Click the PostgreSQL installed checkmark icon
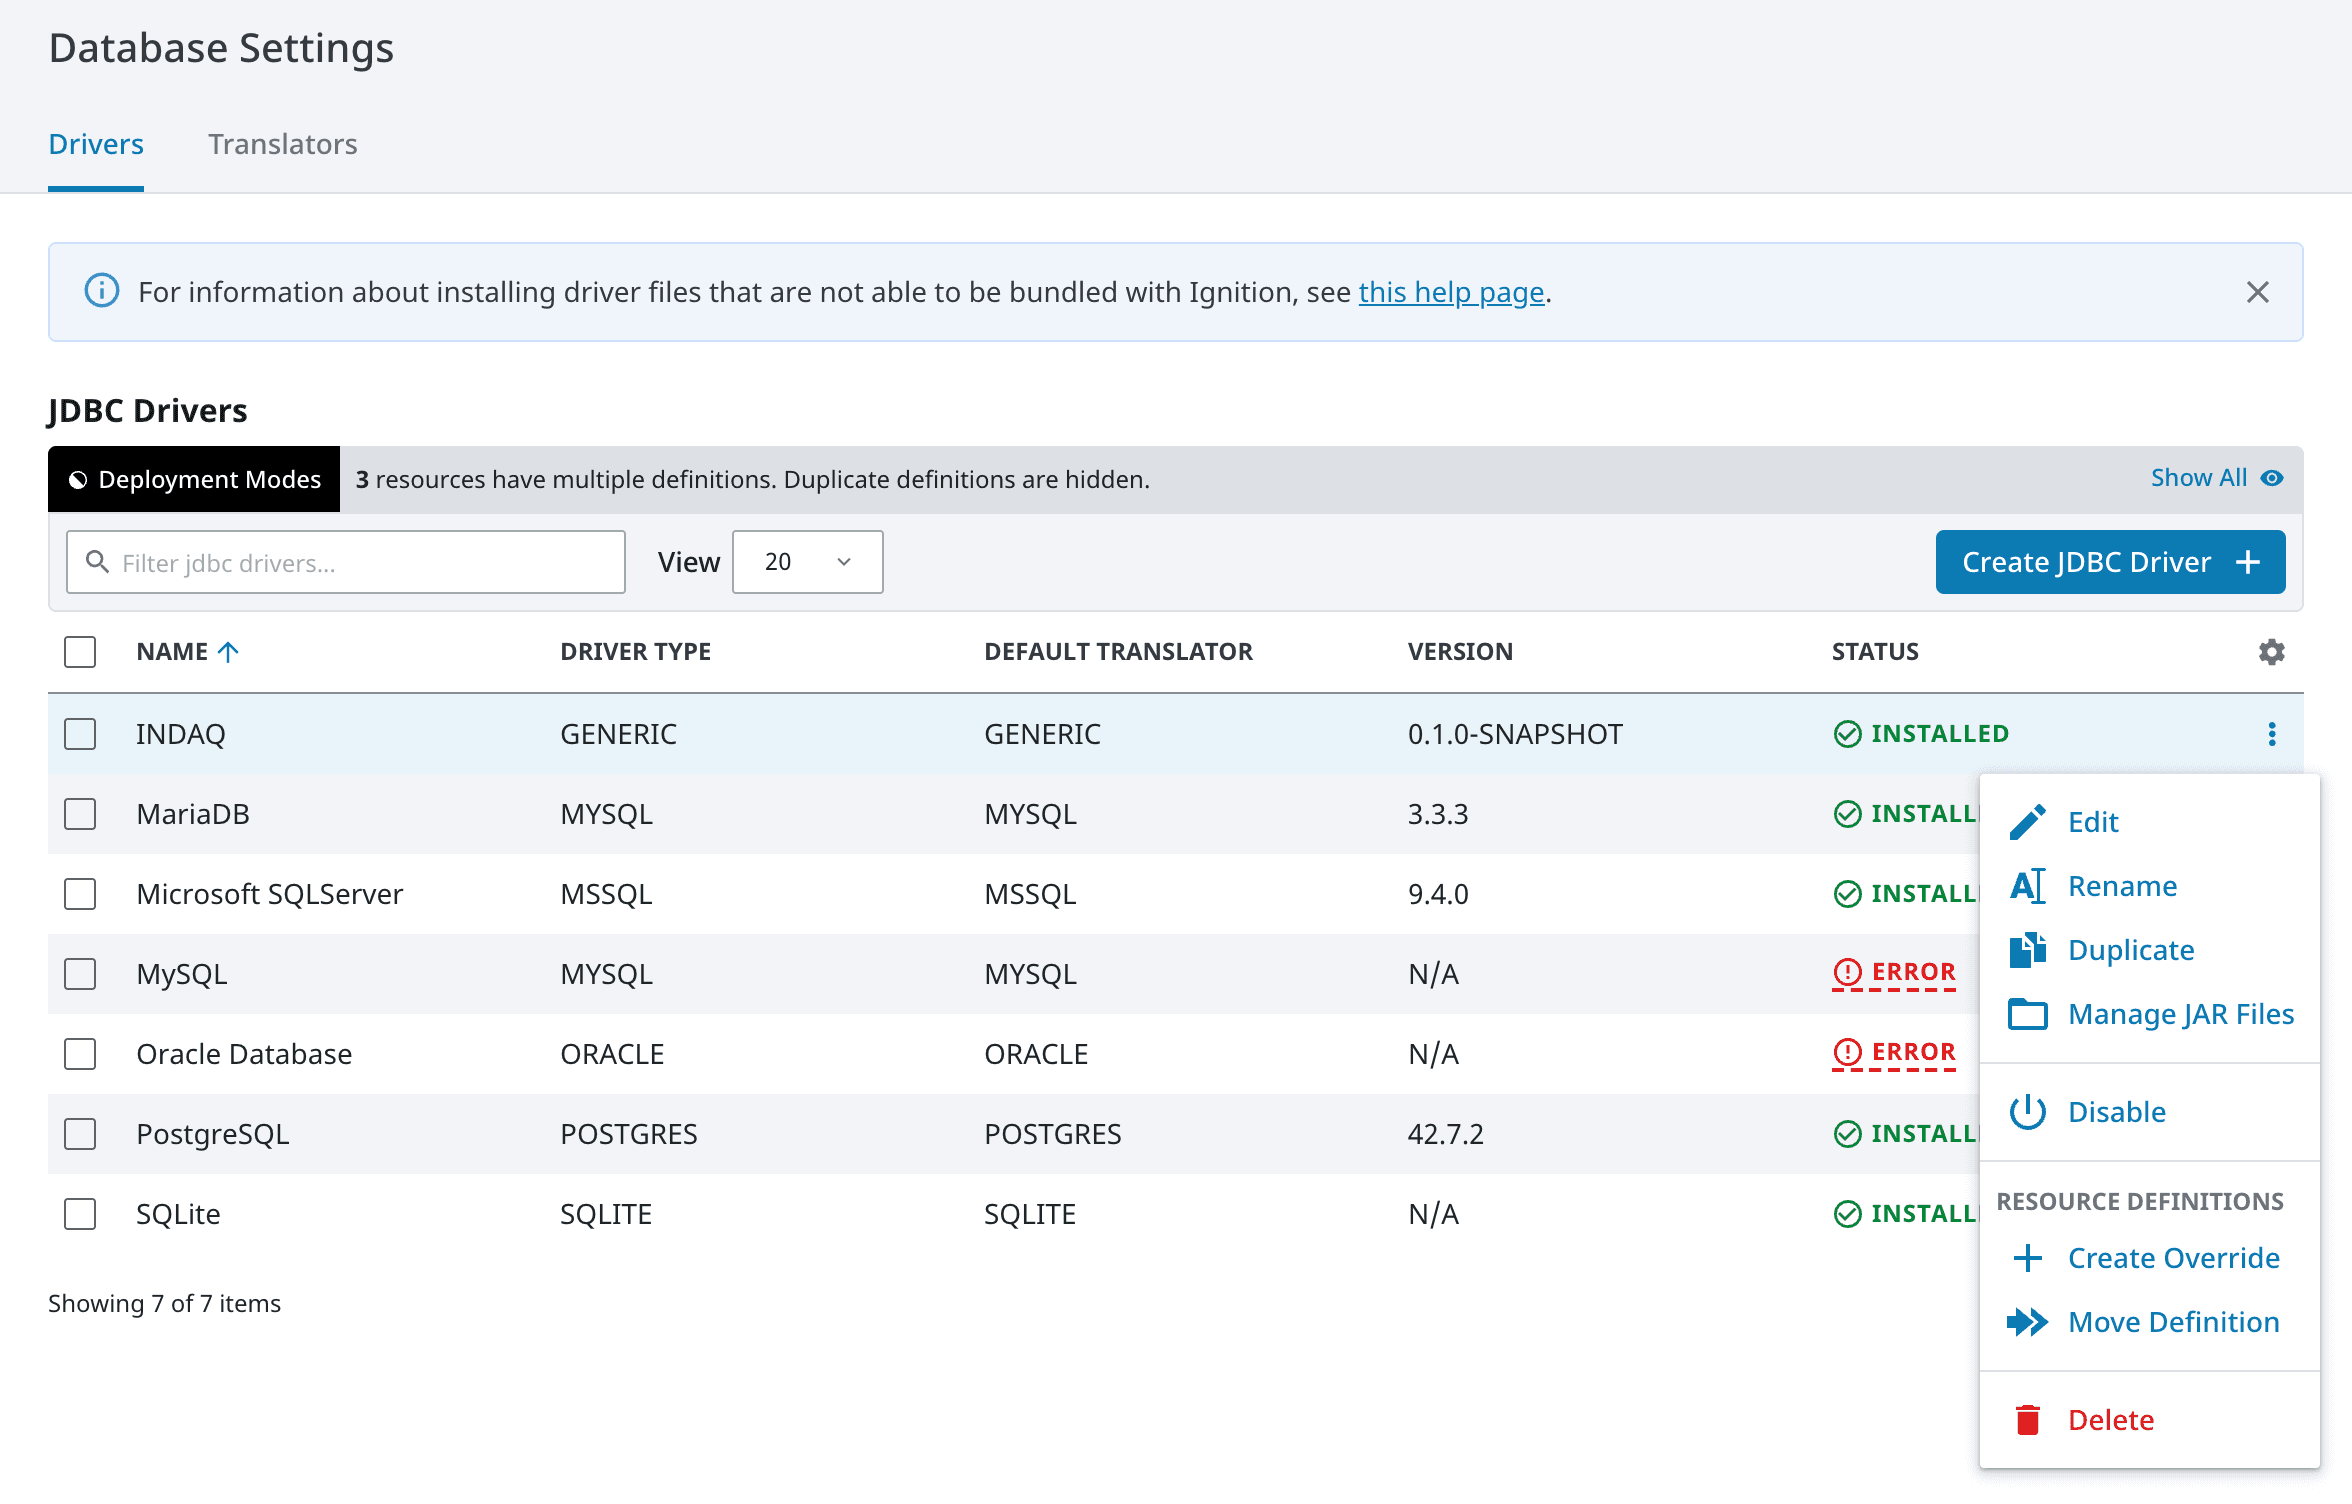Viewport: 2352px width, 1504px height. [1847, 1134]
